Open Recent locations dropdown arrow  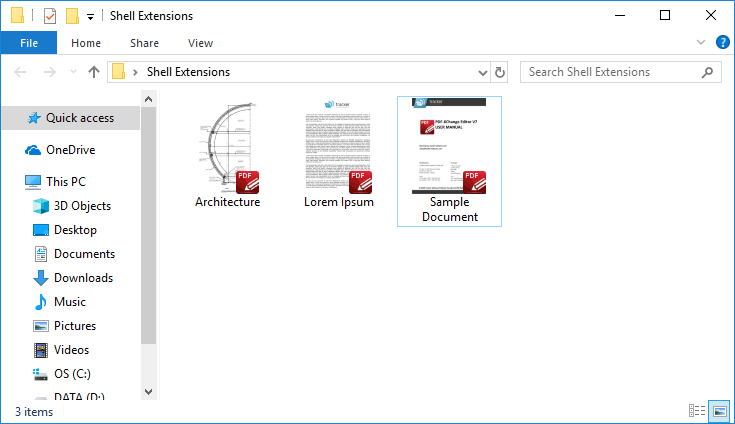coord(72,72)
